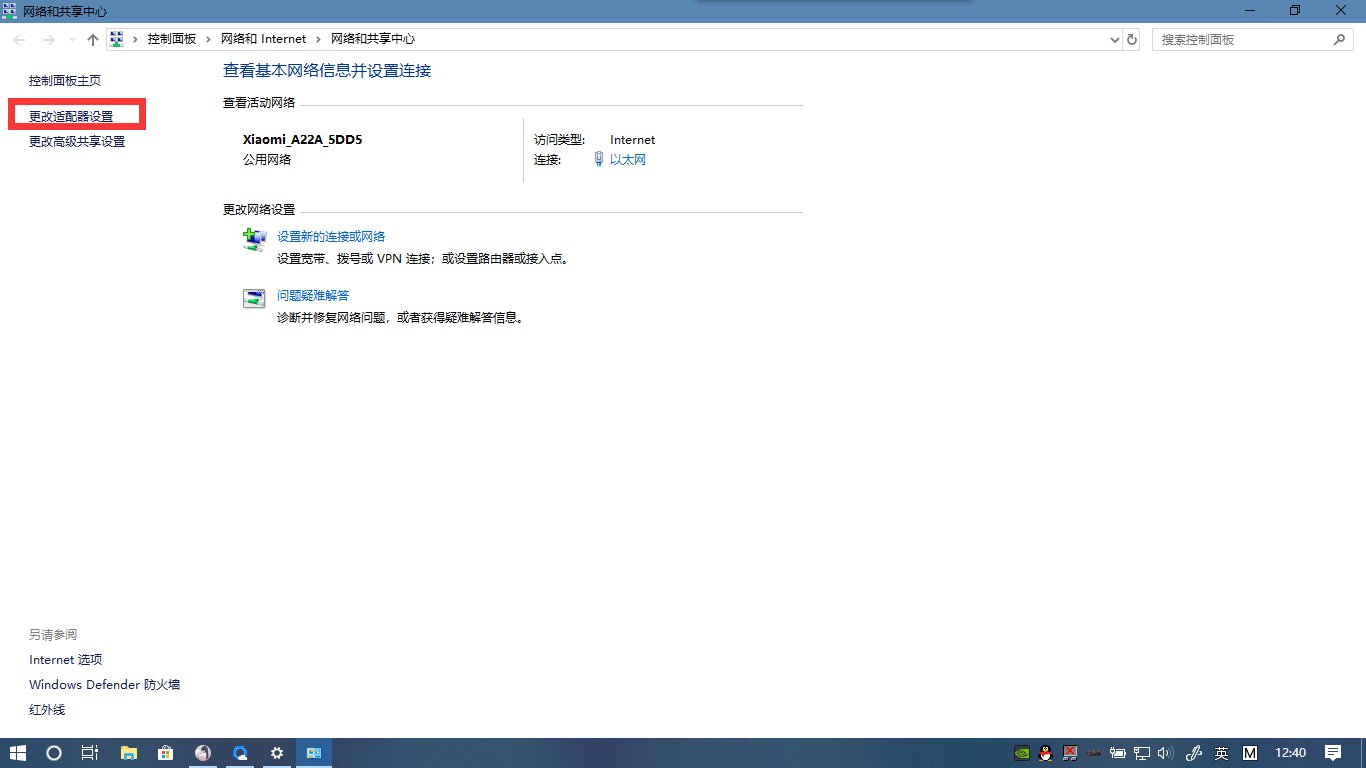This screenshot has width=1366, height=768.
Task: Click the 问题疑难解答 troubleshooter icon
Action: pos(255,298)
